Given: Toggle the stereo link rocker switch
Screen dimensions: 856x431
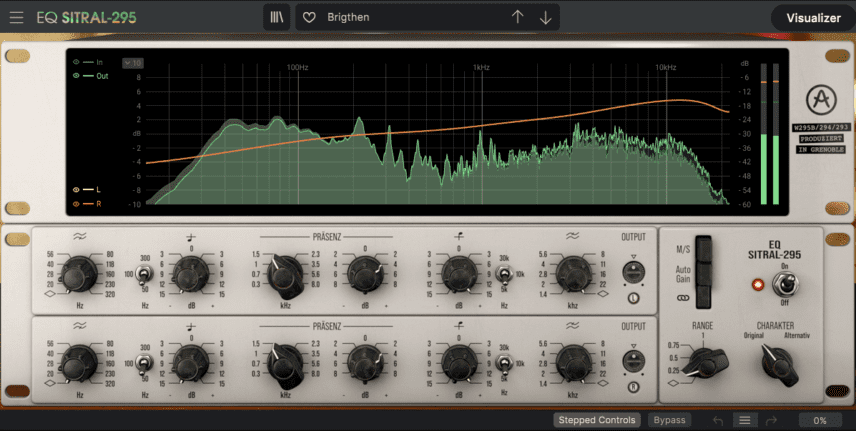Looking at the screenshot, I should coord(704,298).
